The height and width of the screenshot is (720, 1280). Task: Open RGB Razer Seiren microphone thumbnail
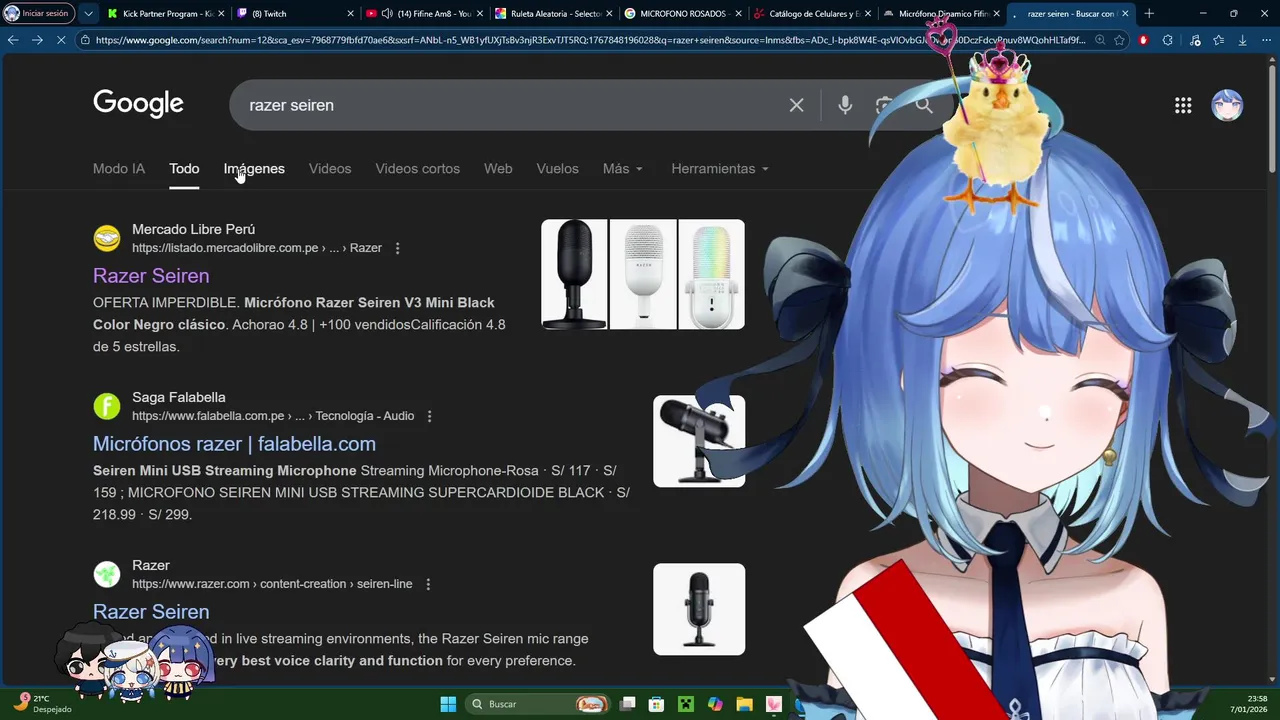point(711,274)
